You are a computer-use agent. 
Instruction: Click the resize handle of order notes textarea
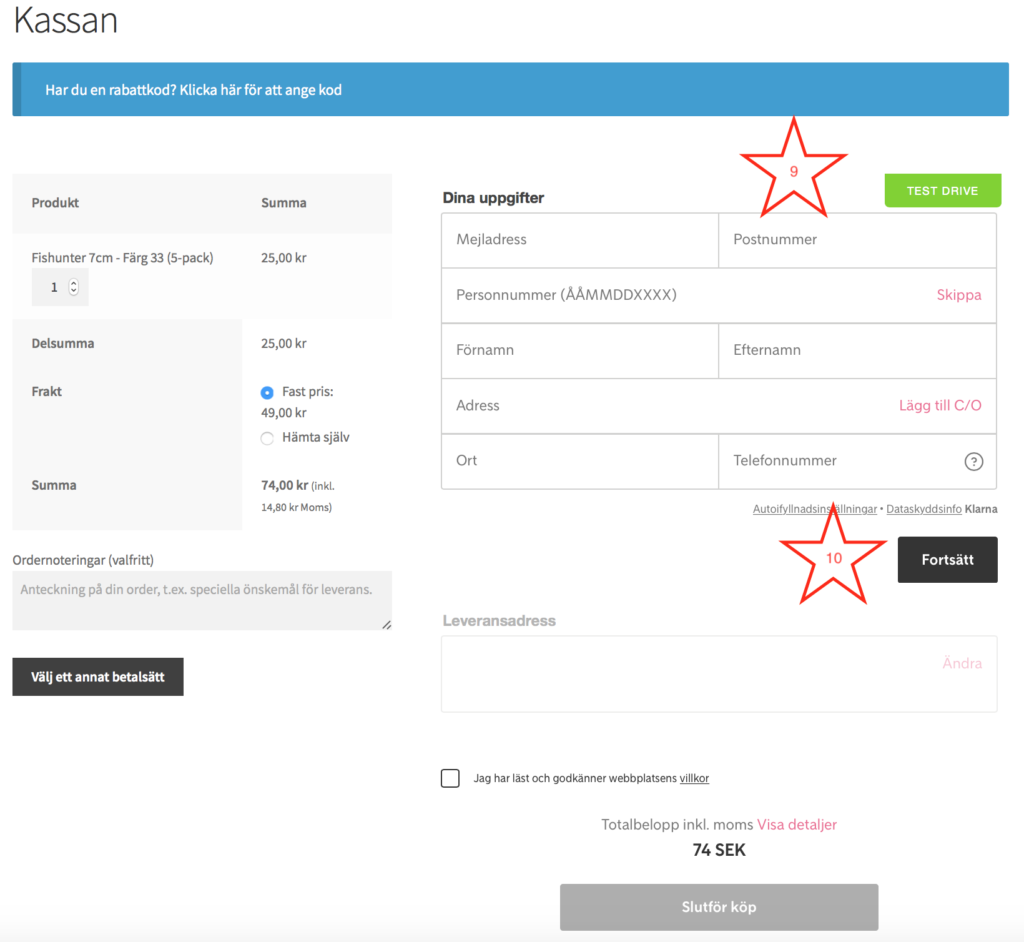[387, 625]
